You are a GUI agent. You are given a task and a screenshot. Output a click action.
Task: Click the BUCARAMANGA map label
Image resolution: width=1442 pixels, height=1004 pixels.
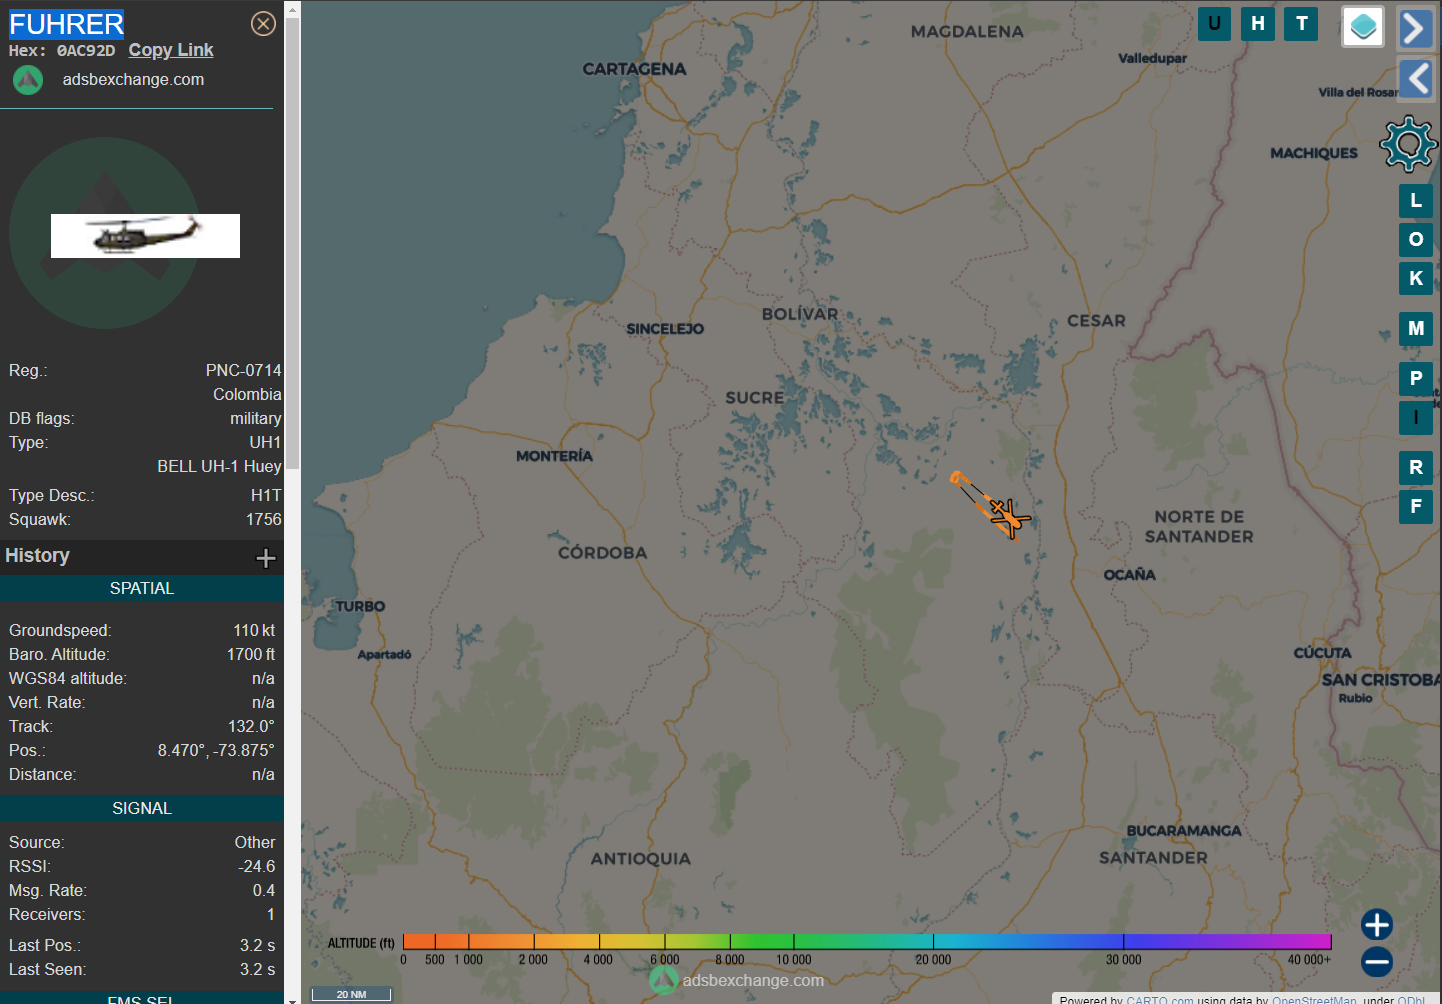coord(1184,831)
